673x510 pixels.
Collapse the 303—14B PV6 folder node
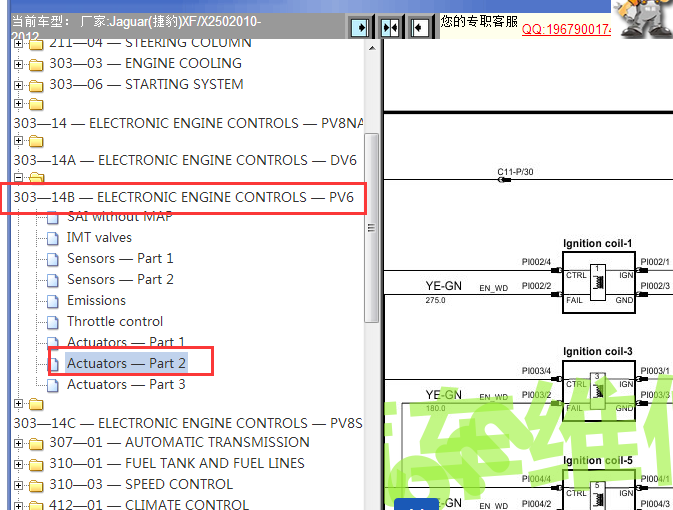point(18,177)
